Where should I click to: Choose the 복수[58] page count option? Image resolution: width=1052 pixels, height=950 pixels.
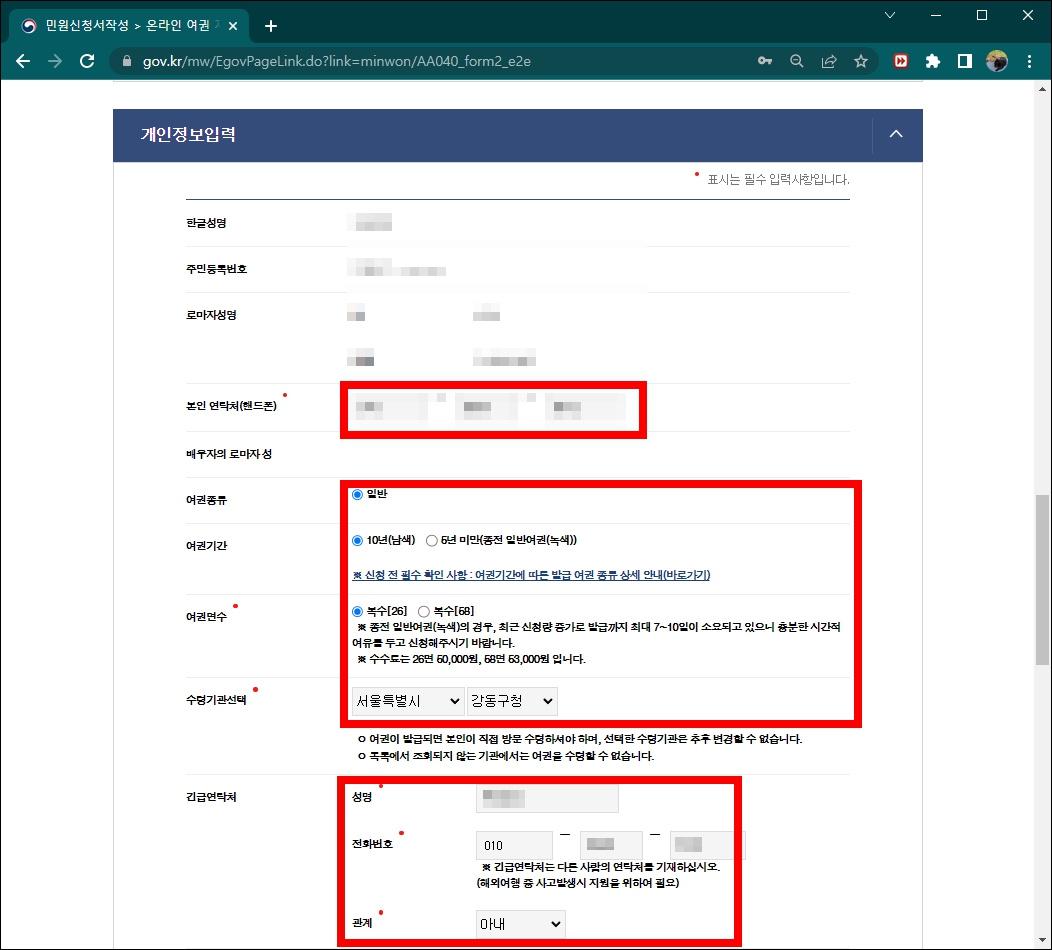(x=424, y=611)
